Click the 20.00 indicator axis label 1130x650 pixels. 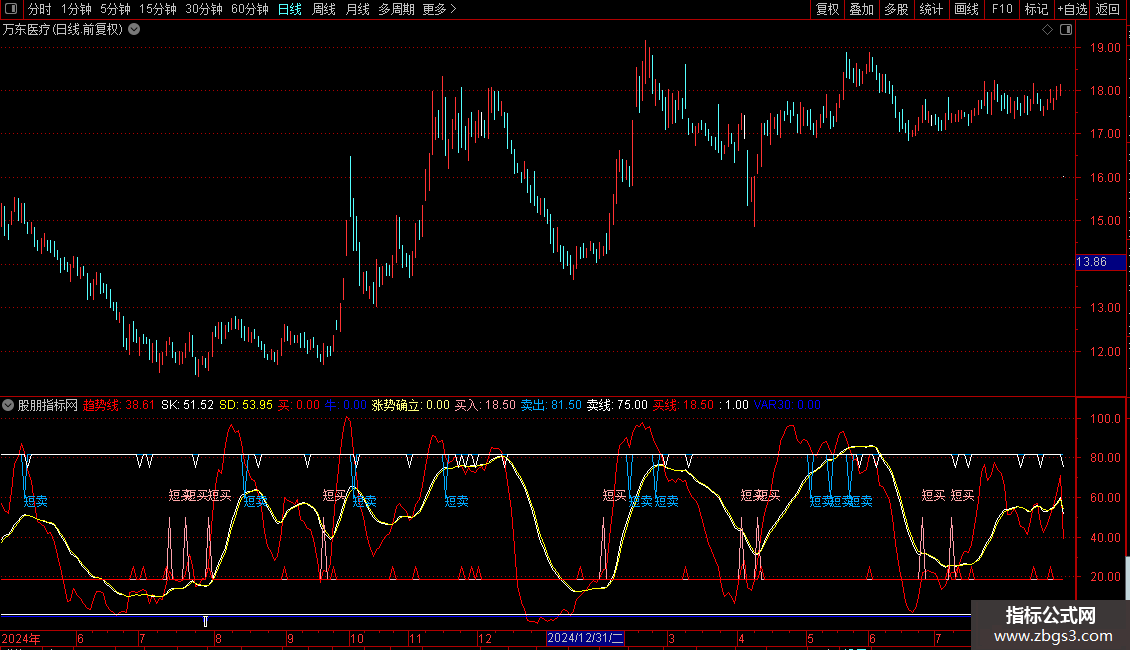[1105, 576]
